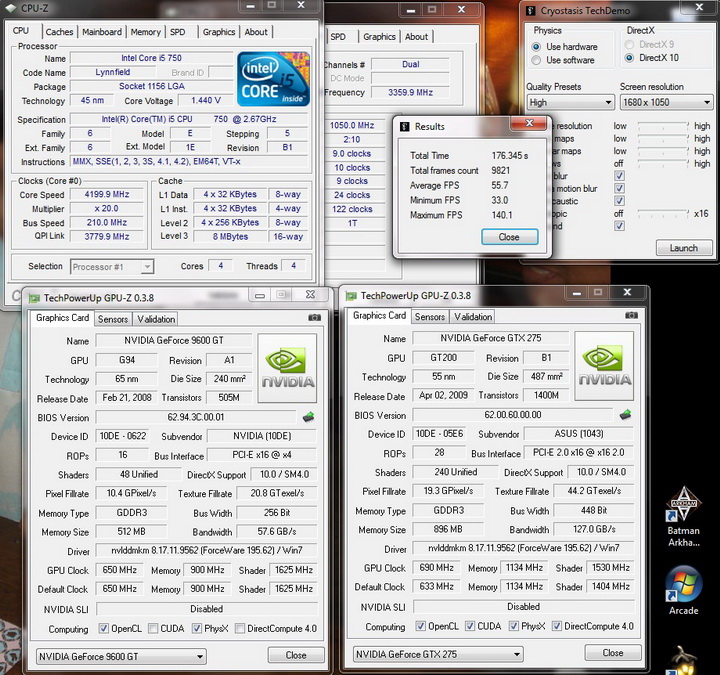Click Average FPS value 55.7

(x=500, y=186)
